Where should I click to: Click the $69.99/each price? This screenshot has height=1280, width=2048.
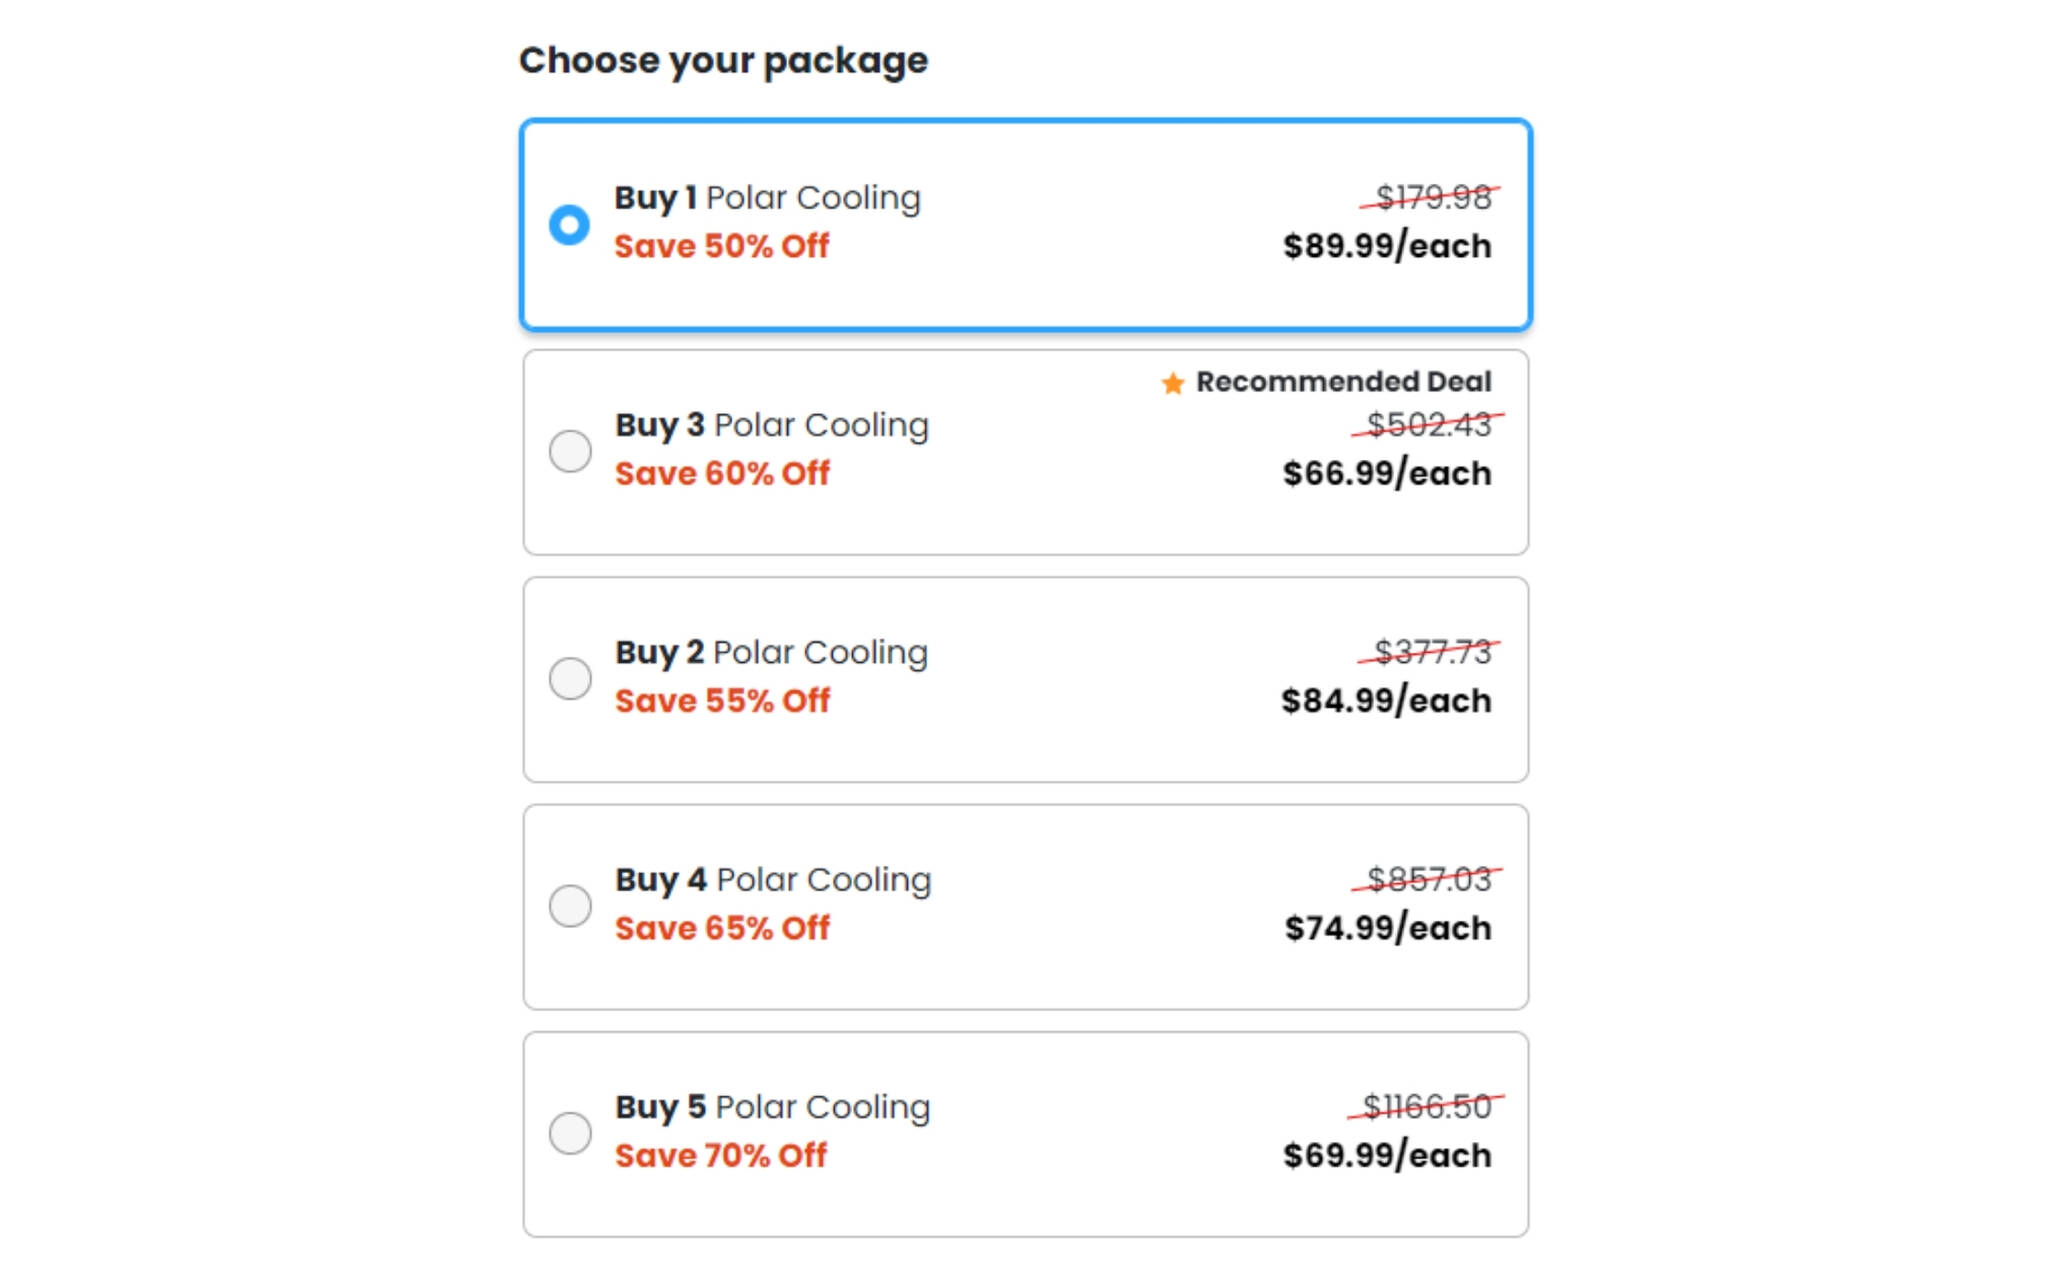[1387, 1155]
